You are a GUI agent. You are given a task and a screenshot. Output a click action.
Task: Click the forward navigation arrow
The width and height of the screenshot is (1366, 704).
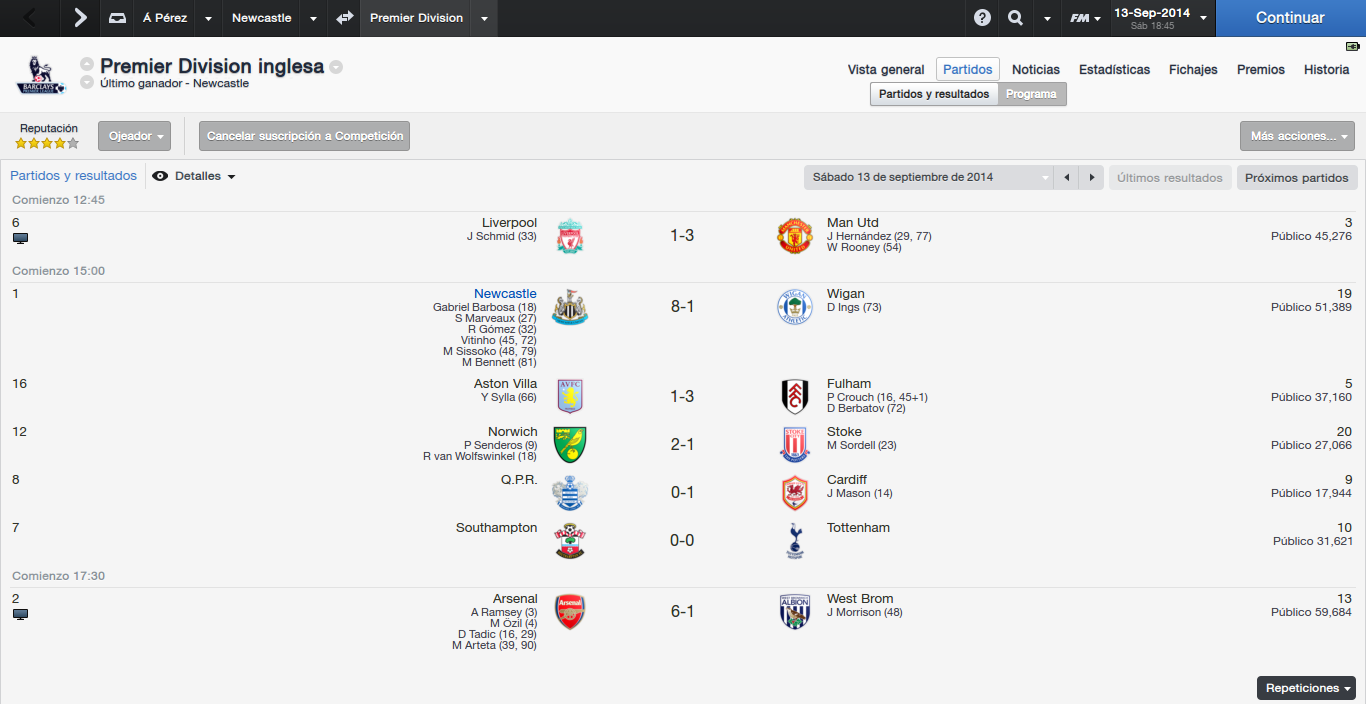(x=80, y=18)
